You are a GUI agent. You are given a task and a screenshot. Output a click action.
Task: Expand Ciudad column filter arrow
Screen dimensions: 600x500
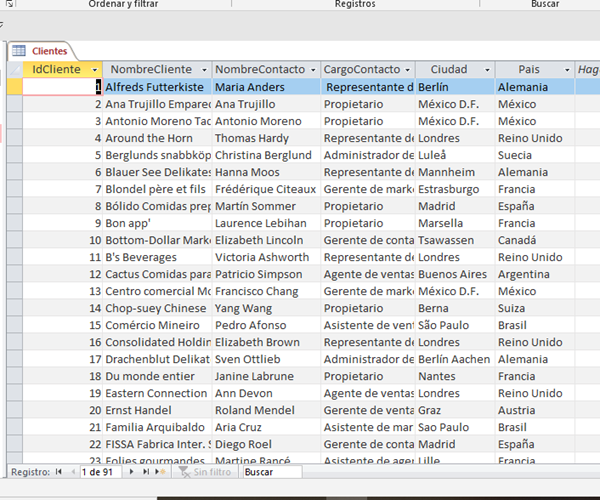click(x=486, y=70)
